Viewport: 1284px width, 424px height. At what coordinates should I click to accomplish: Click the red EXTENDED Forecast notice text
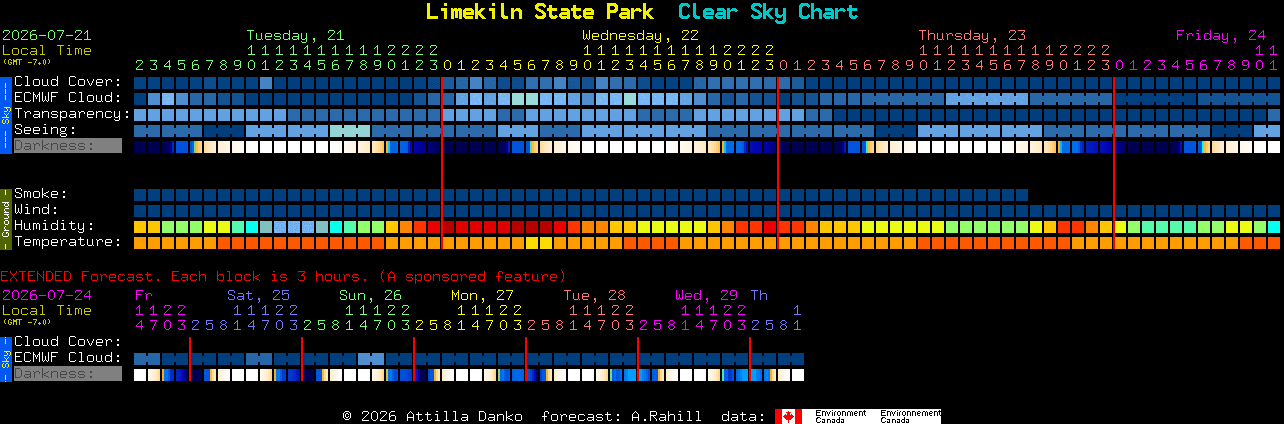[283, 276]
